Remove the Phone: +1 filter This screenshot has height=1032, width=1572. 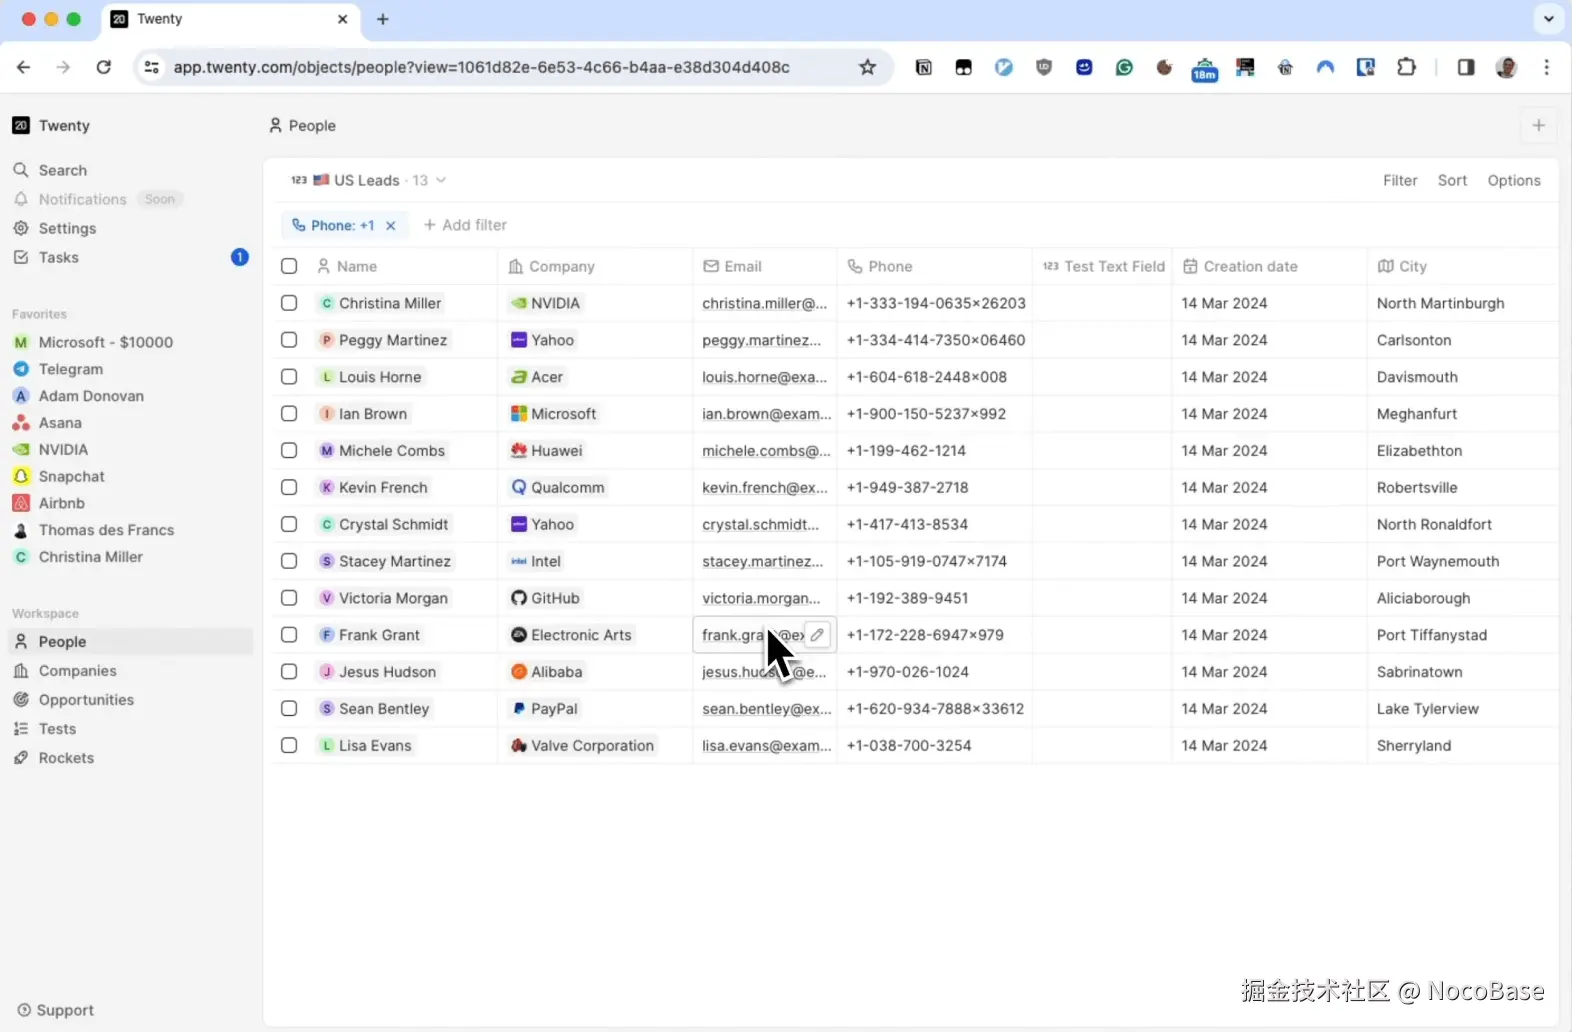[391, 225]
